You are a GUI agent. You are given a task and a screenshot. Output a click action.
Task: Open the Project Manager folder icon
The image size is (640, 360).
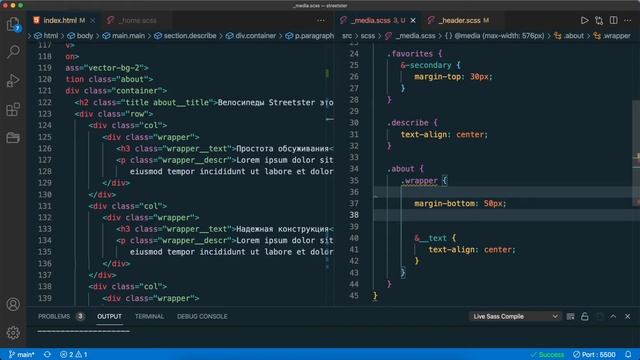(x=13, y=138)
